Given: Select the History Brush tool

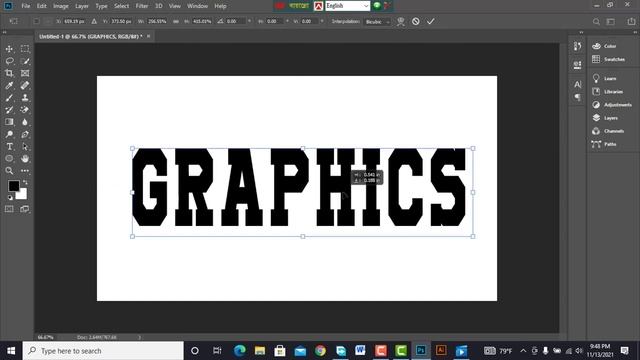Looking at the screenshot, I should [x=9, y=110].
